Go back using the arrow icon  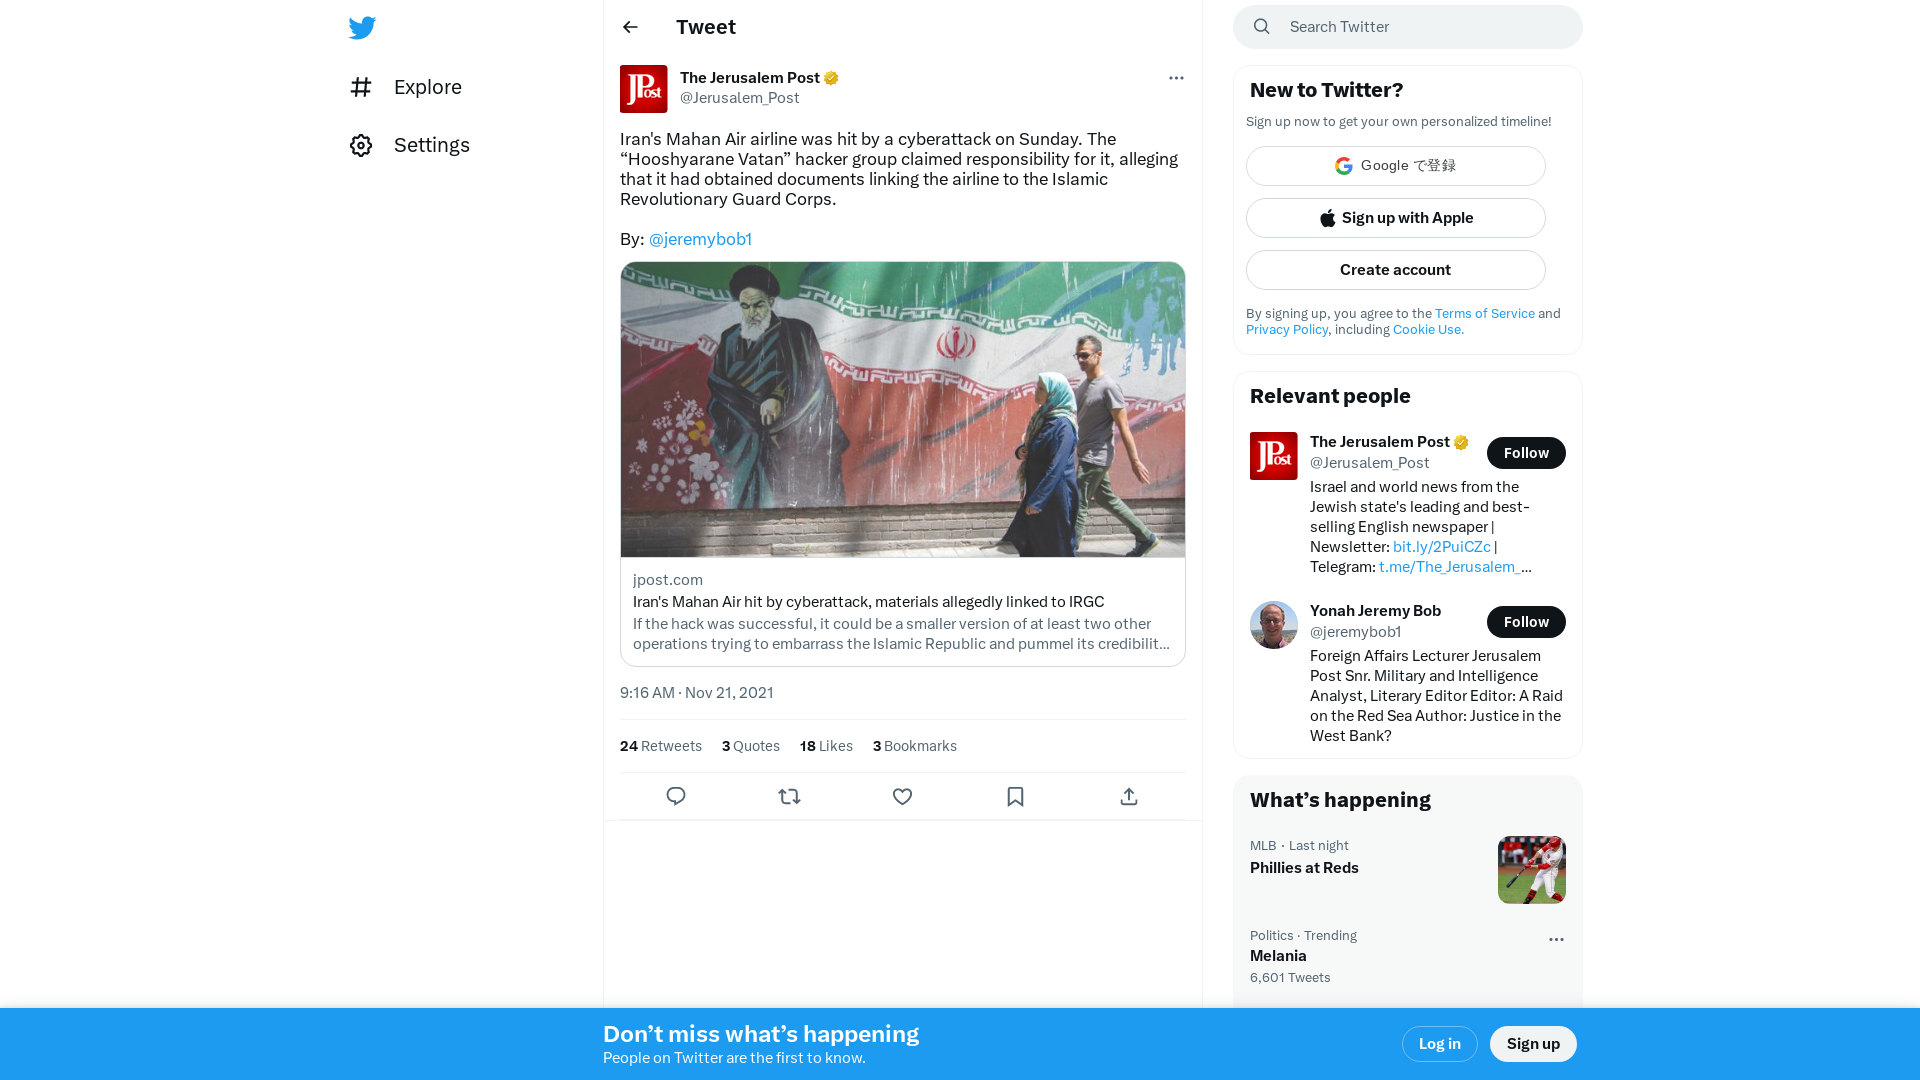click(x=630, y=27)
